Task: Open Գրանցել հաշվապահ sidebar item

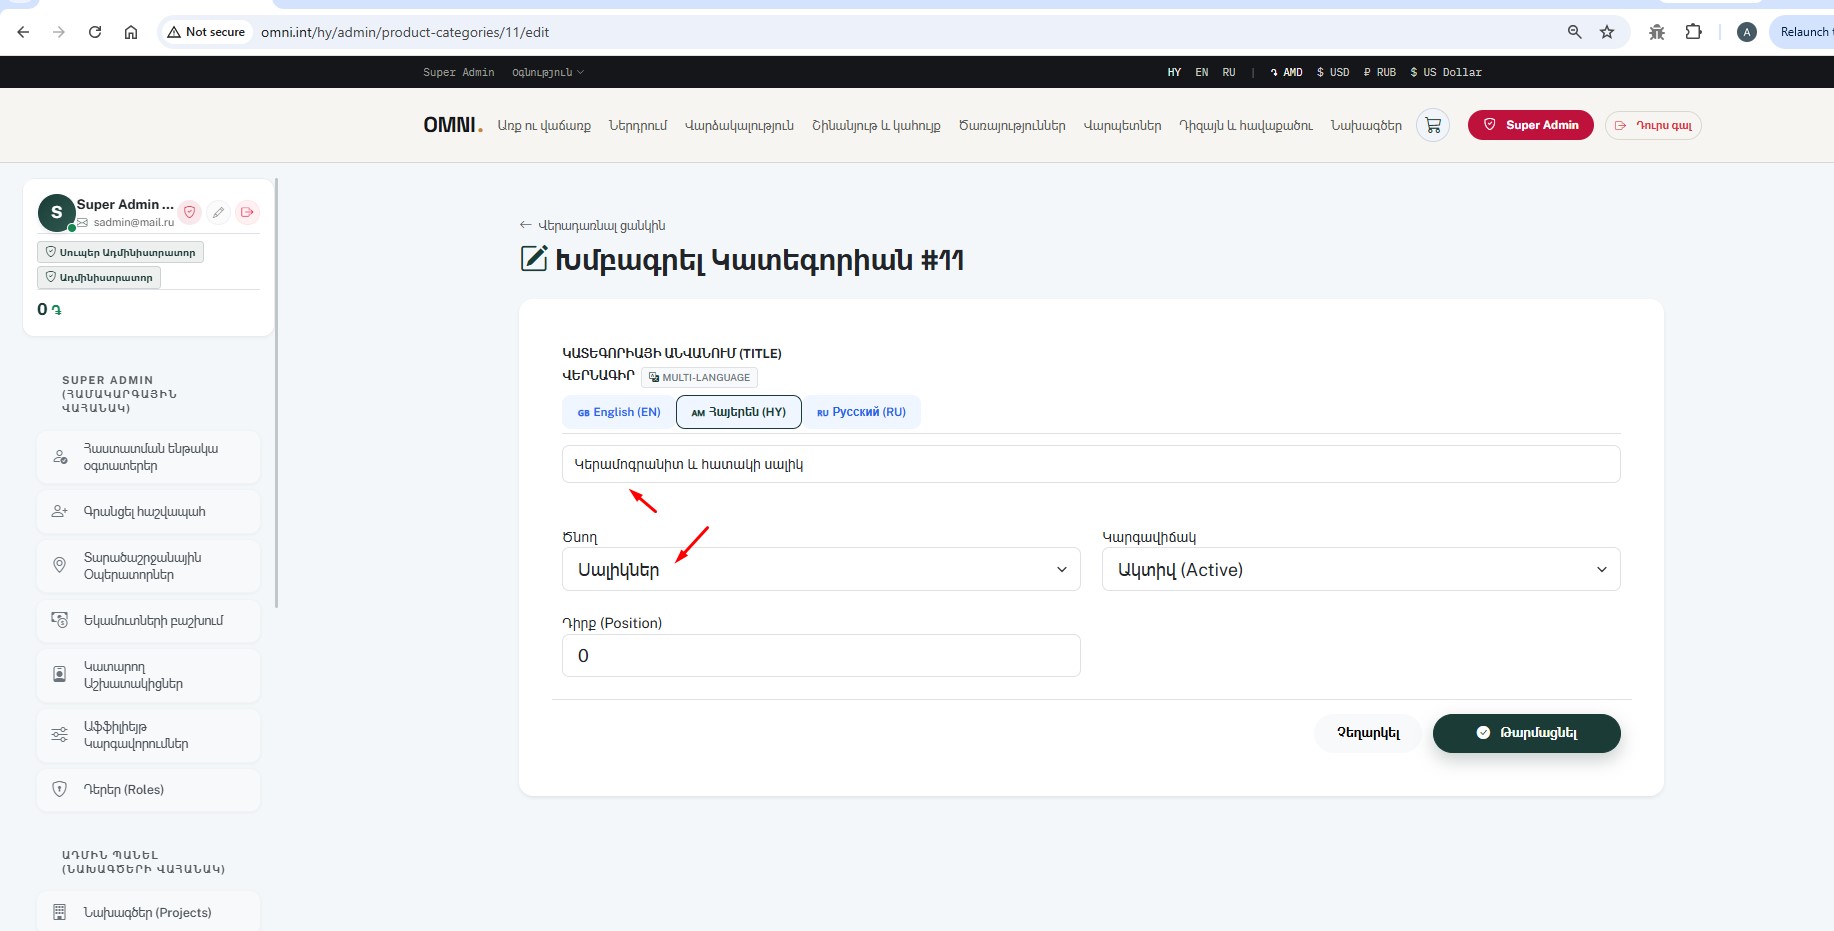Action: point(148,512)
